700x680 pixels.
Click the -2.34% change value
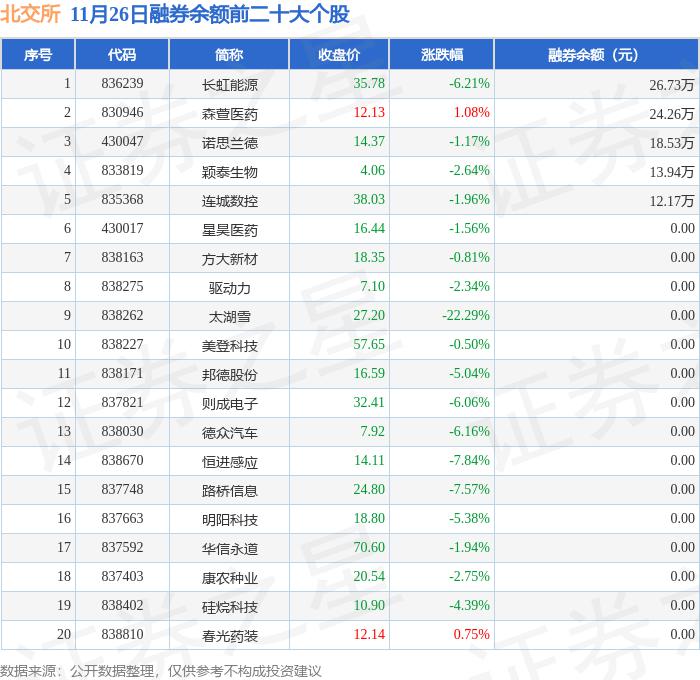(469, 286)
